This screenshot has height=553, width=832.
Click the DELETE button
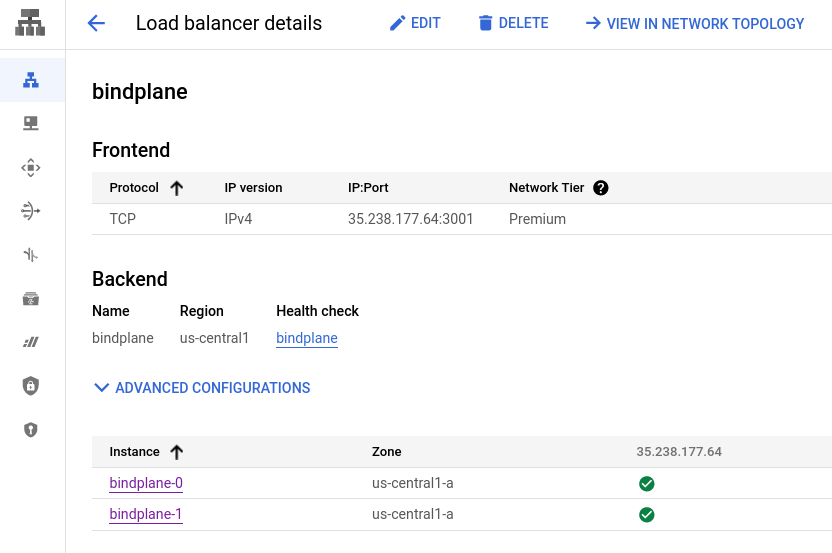[x=513, y=23]
